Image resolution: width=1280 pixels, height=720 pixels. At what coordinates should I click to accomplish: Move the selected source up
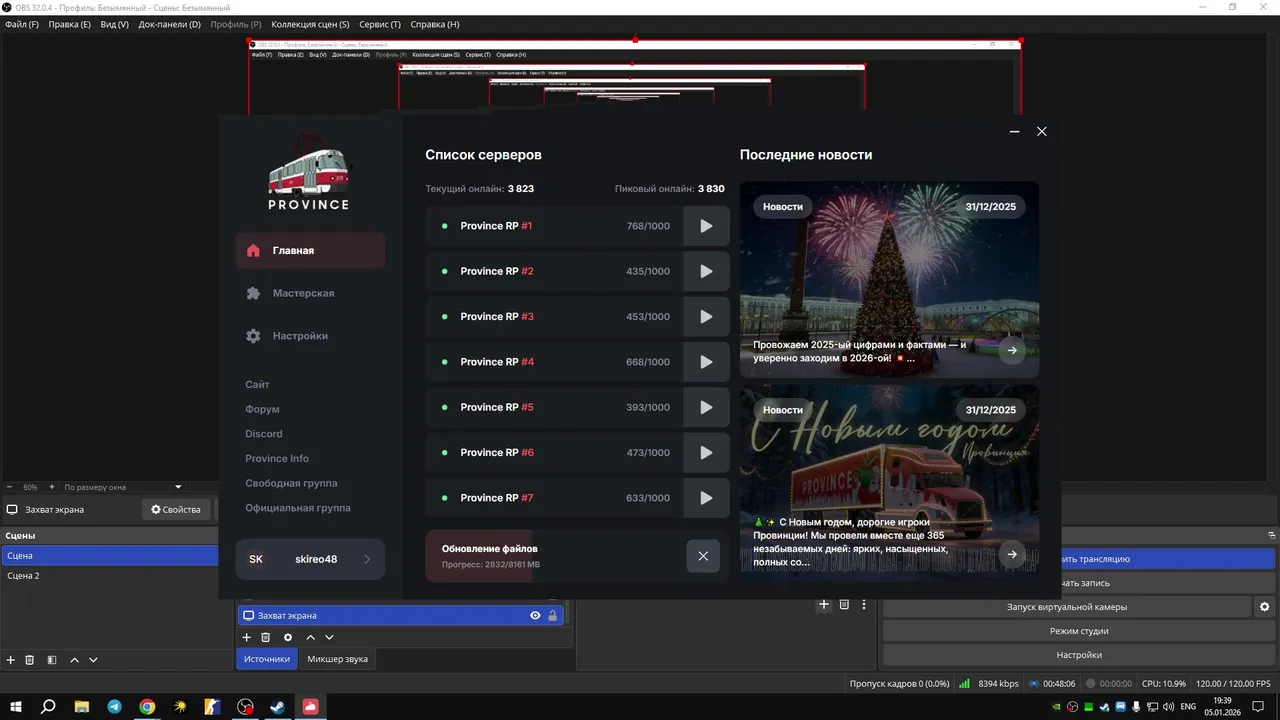pyautogui.click(x=310, y=637)
